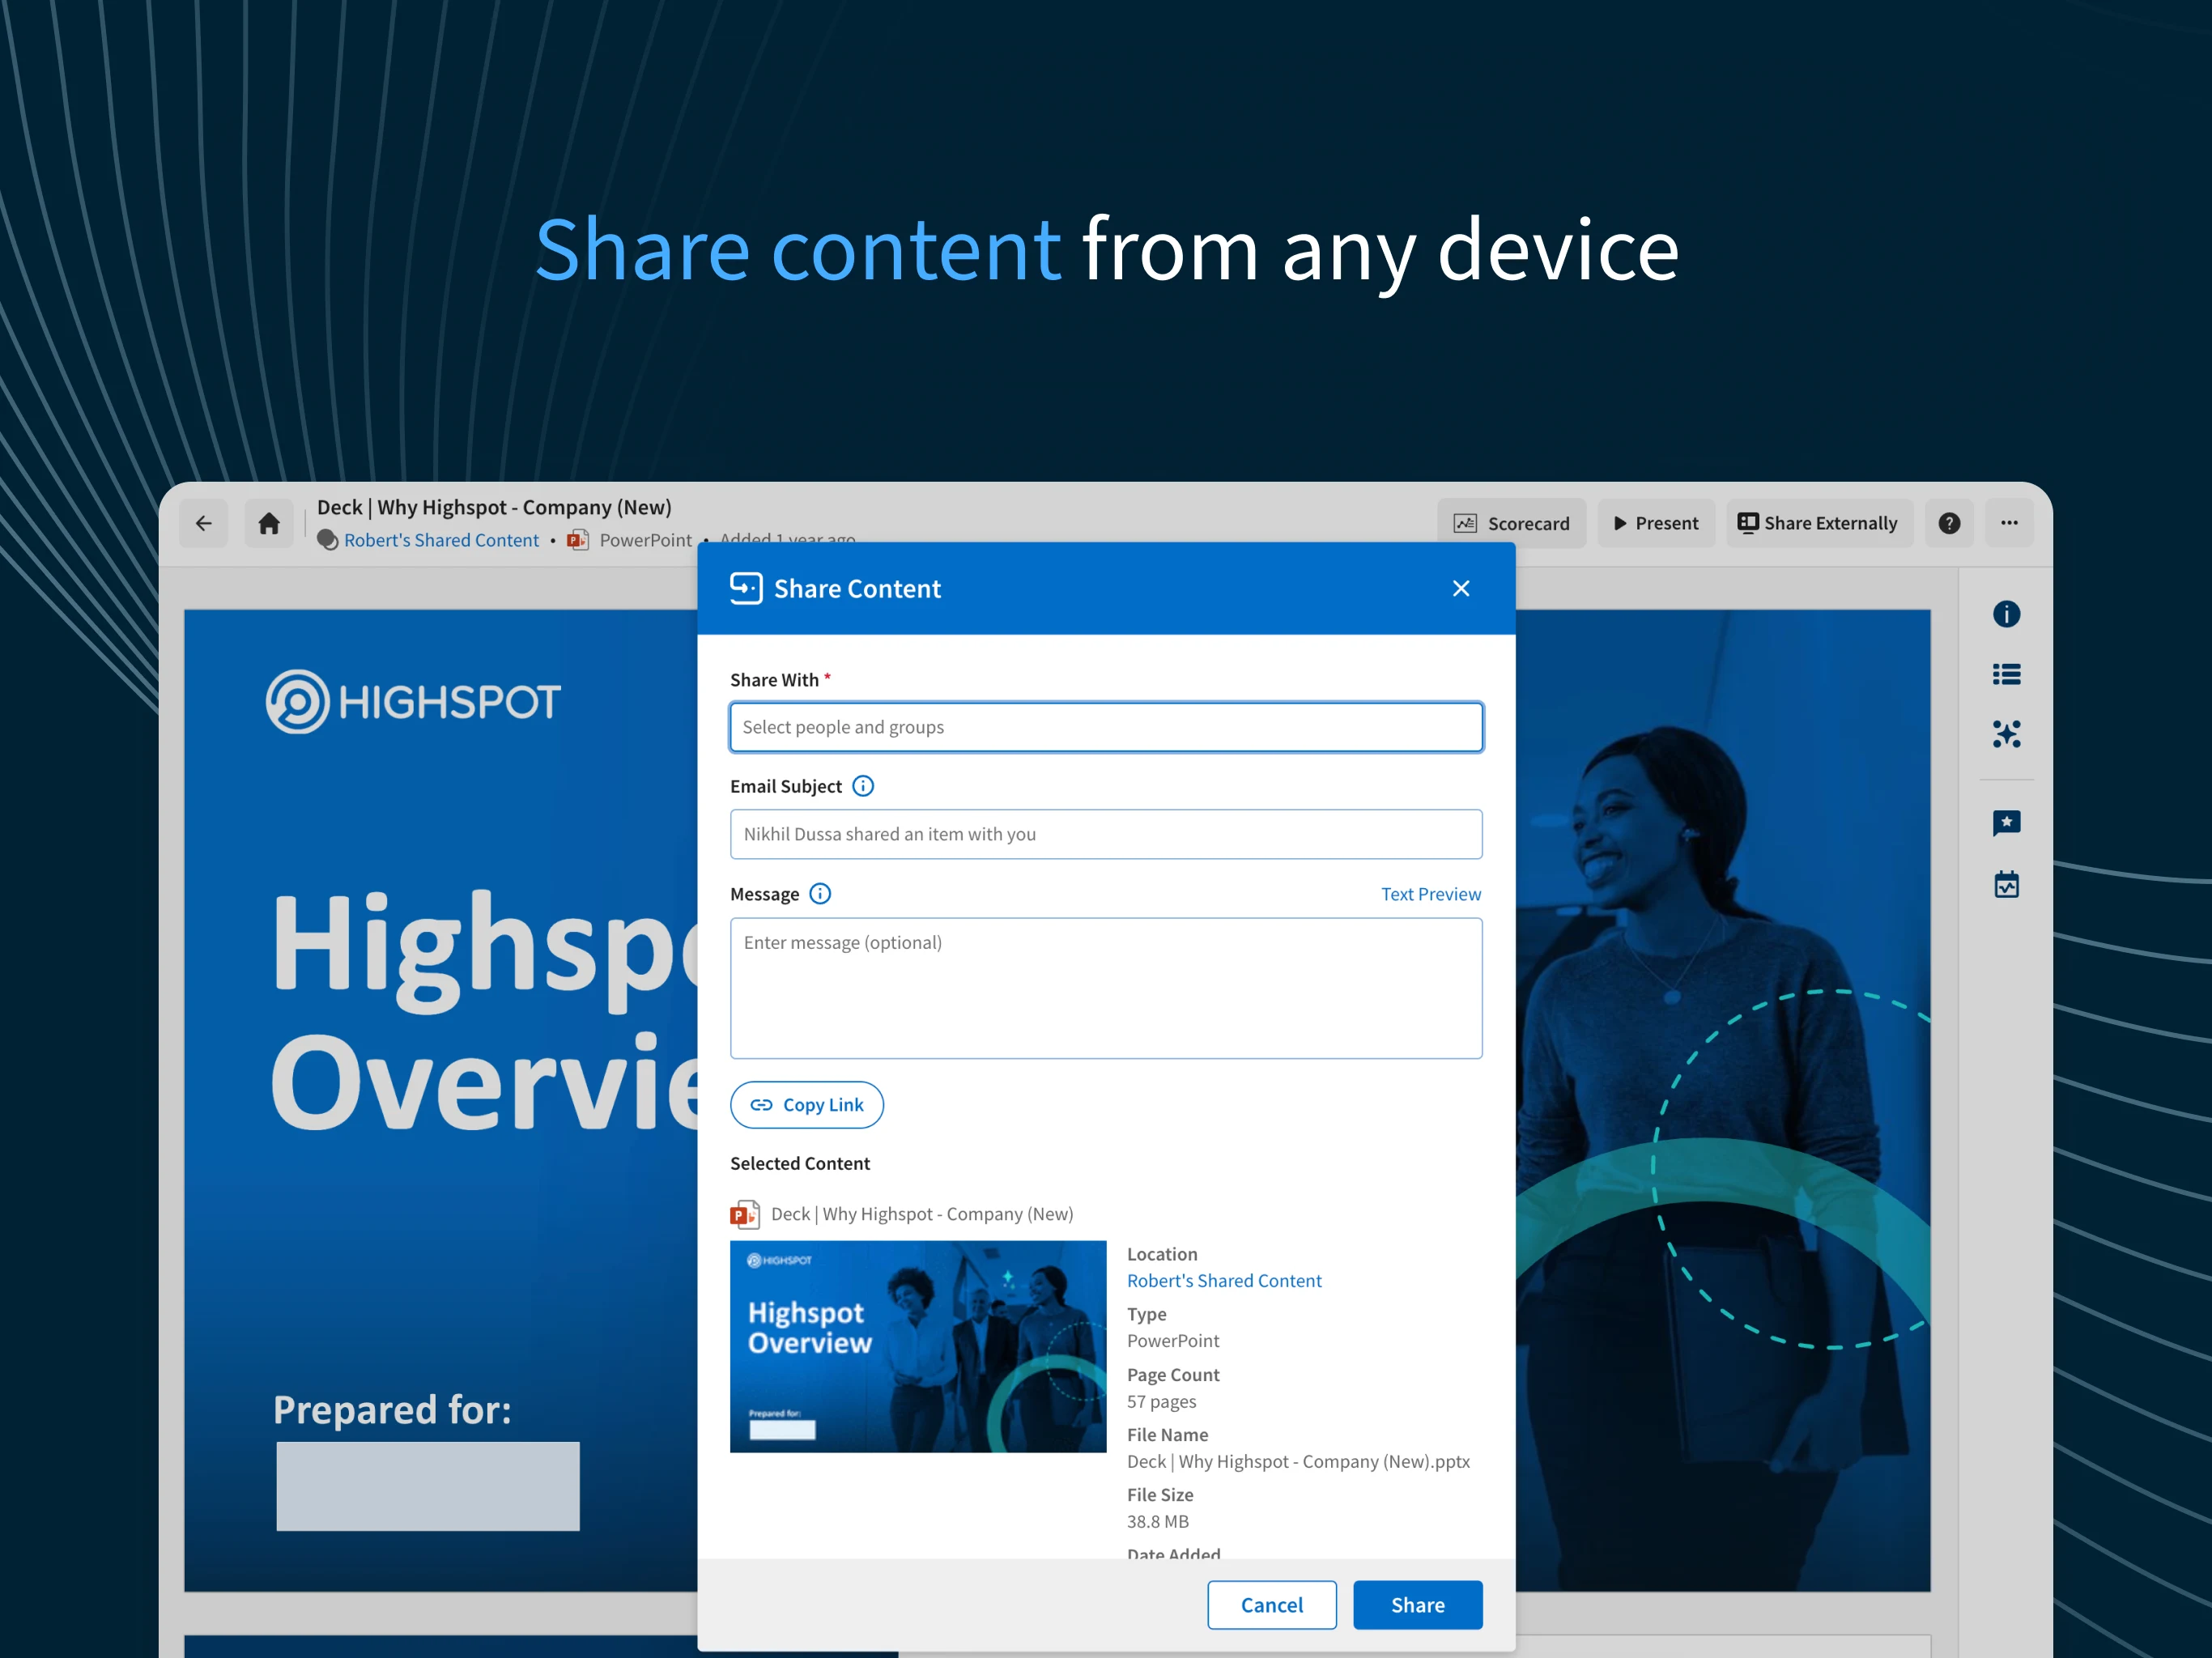This screenshot has width=2212, height=1658.
Task: Click the Message info icon
Action: (820, 894)
